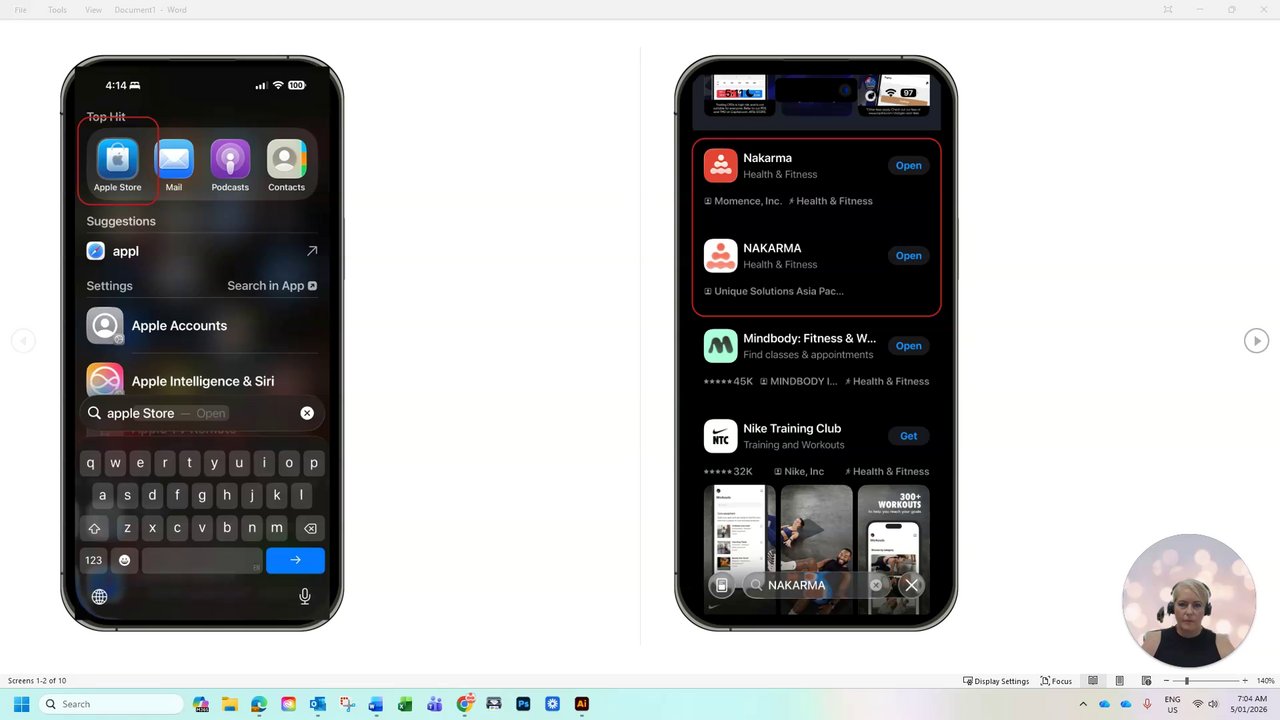Tap the Apple Store app icon
The image size is (1280, 720).
pos(117,159)
